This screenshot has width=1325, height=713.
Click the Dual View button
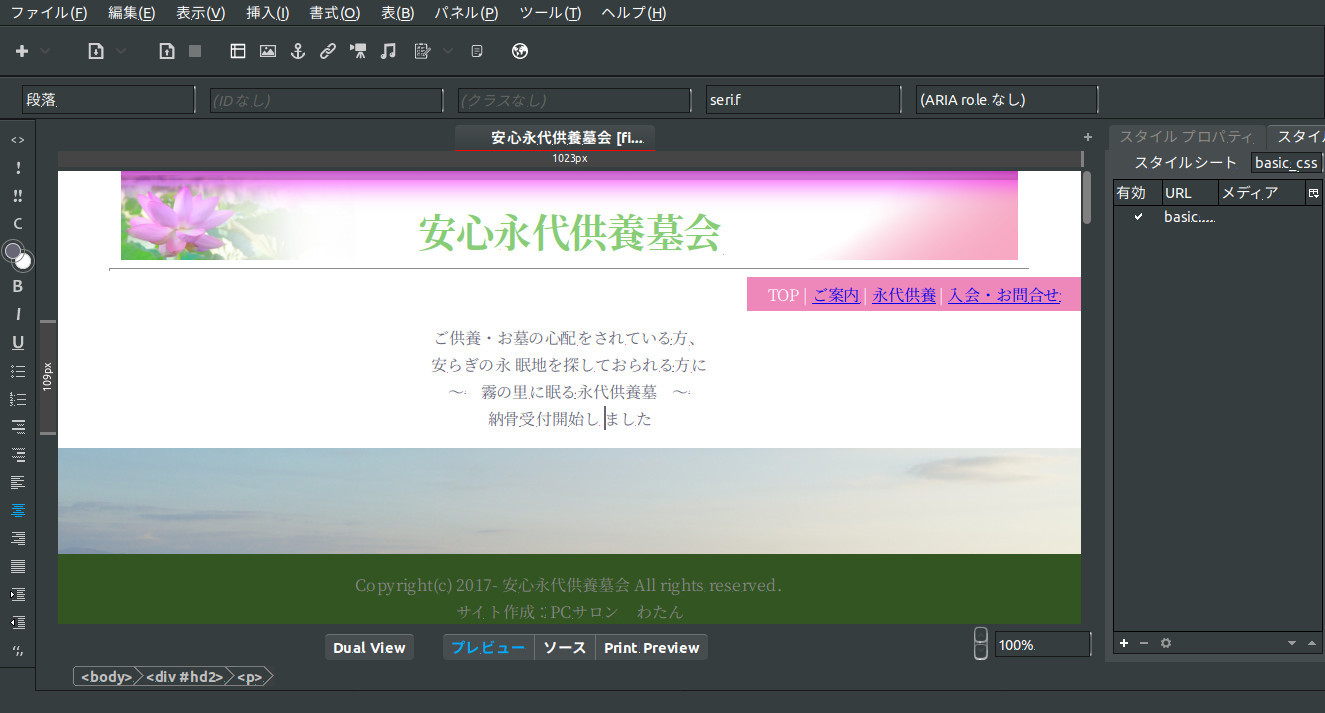(369, 648)
